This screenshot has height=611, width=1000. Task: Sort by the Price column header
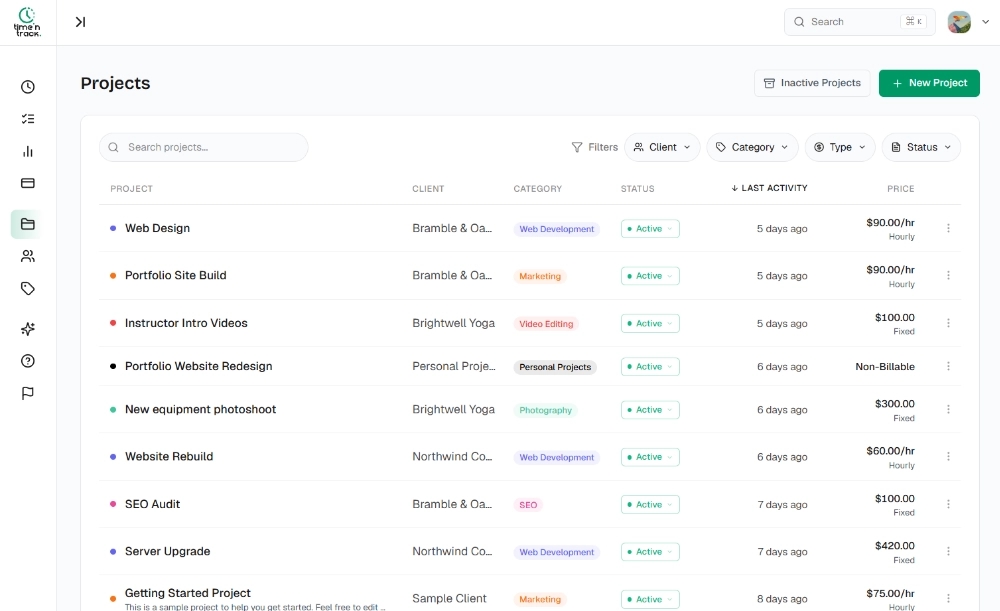[901, 189]
